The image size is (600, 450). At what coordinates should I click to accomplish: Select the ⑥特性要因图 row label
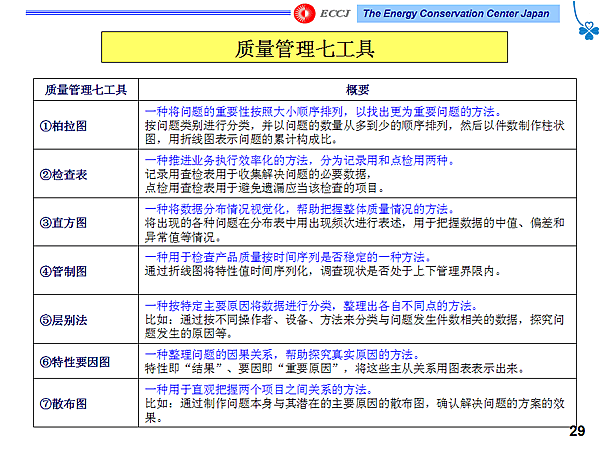tap(74, 361)
